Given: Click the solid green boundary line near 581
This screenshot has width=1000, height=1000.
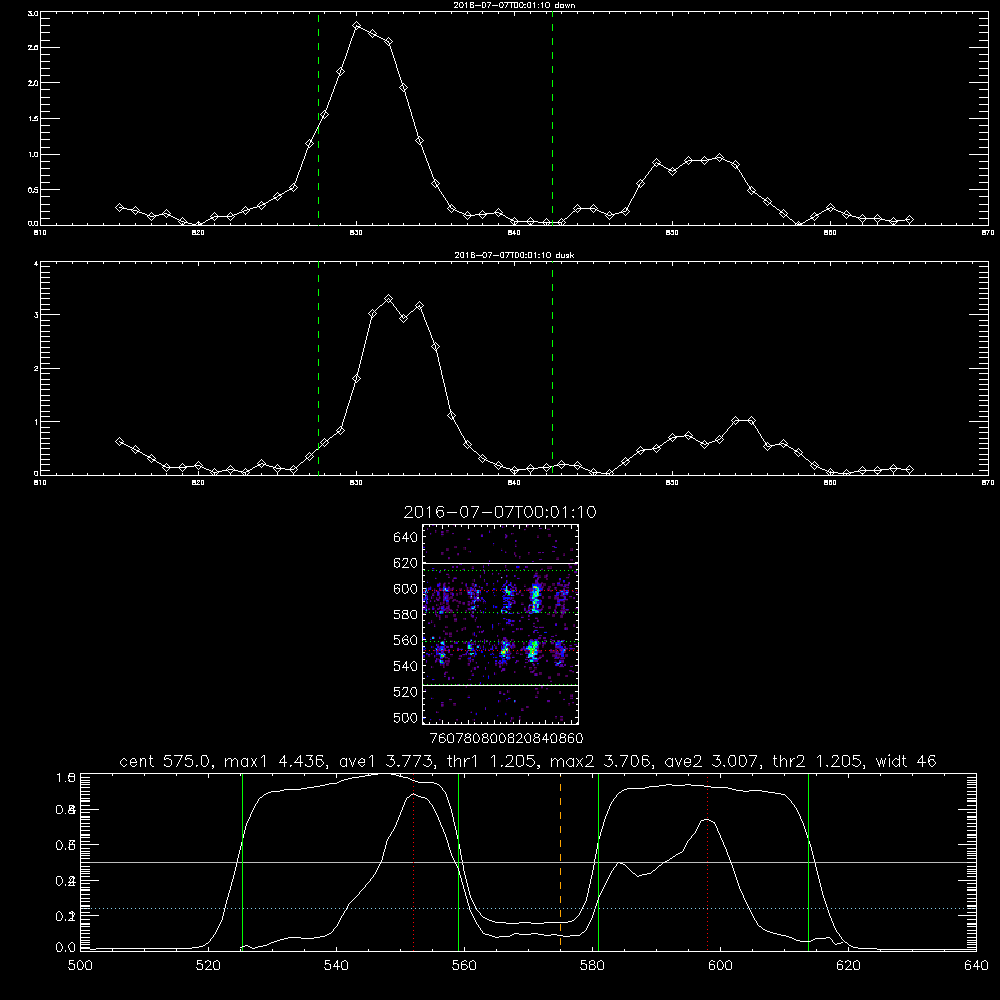Looking at the screenshot, I should 598,861.
